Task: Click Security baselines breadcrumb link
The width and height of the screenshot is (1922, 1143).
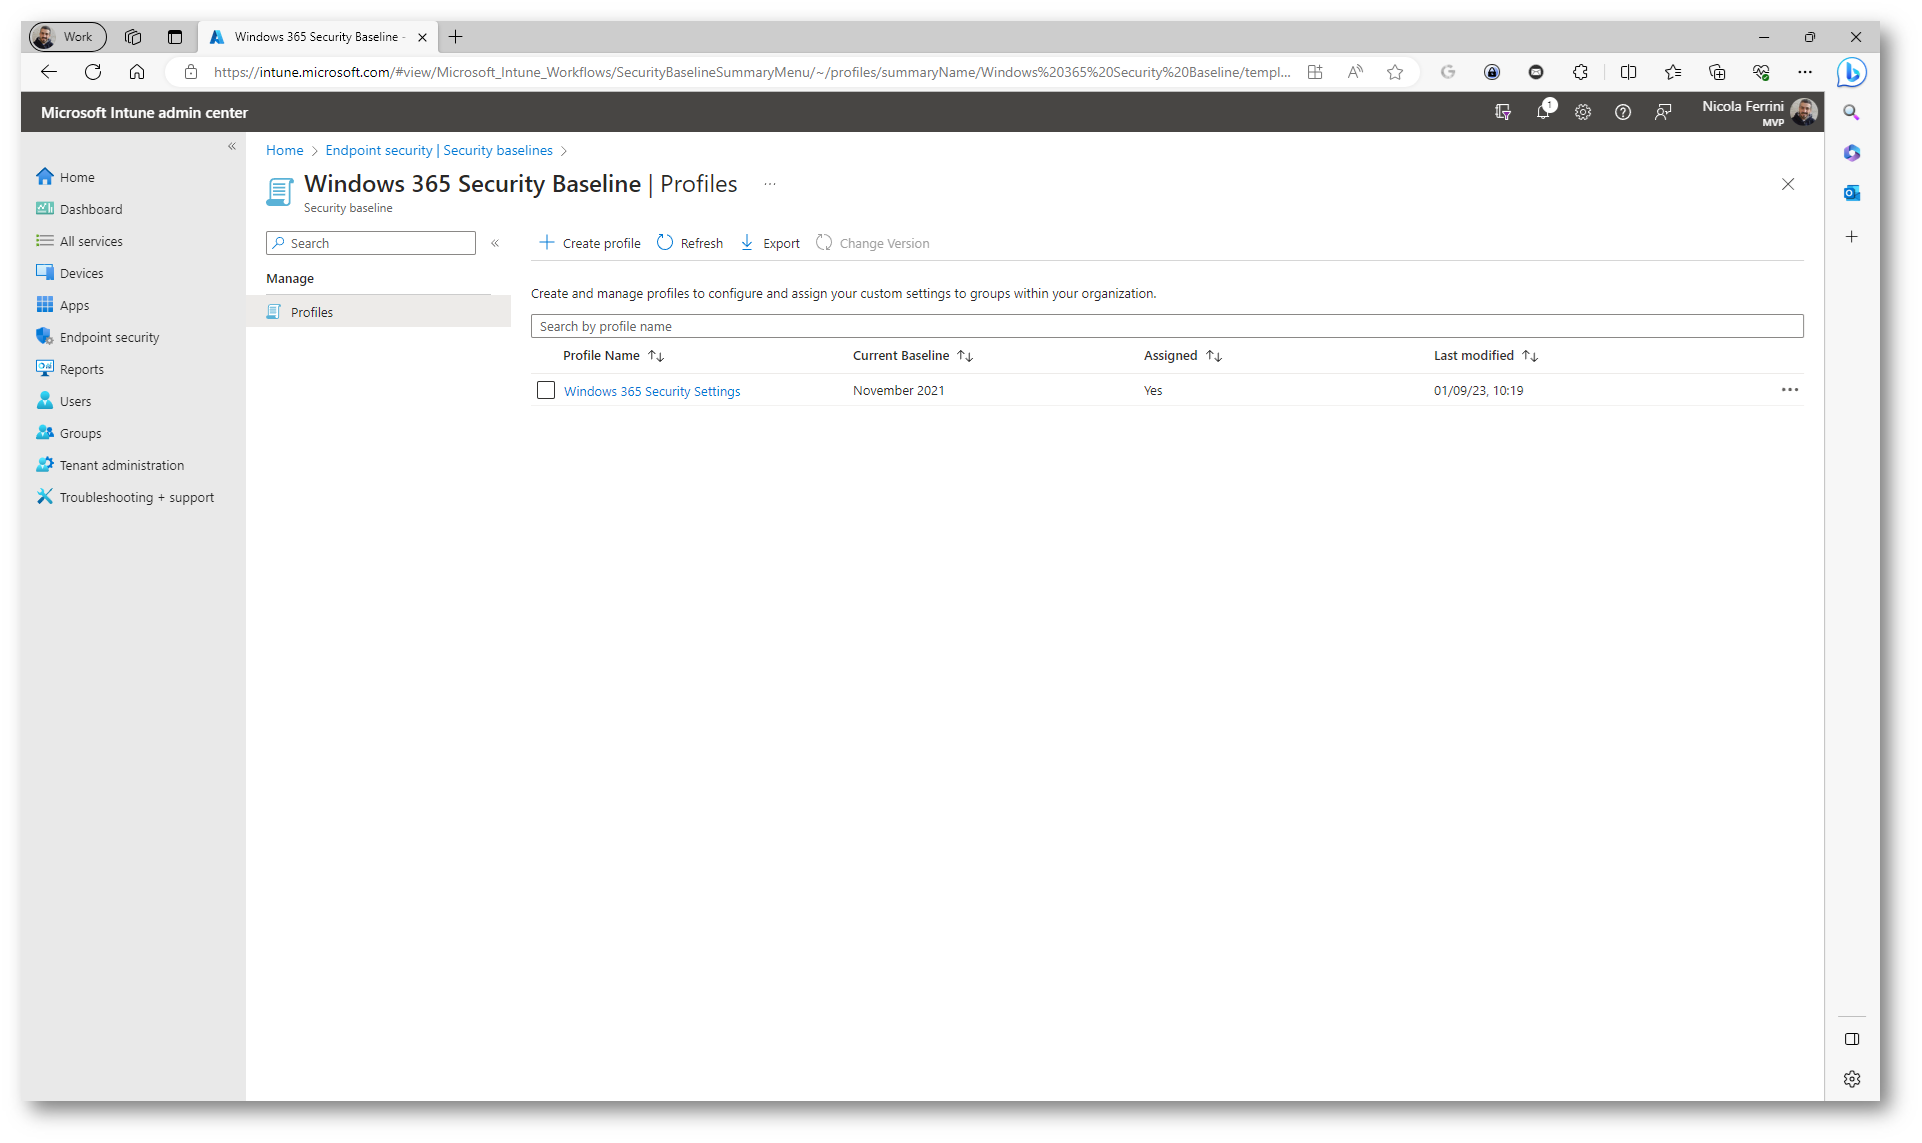Action: (497, 150)
